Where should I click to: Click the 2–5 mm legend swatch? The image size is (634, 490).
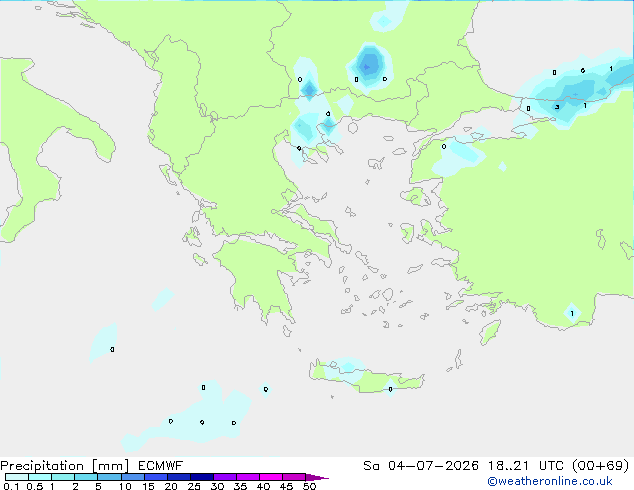coord(86,477)
